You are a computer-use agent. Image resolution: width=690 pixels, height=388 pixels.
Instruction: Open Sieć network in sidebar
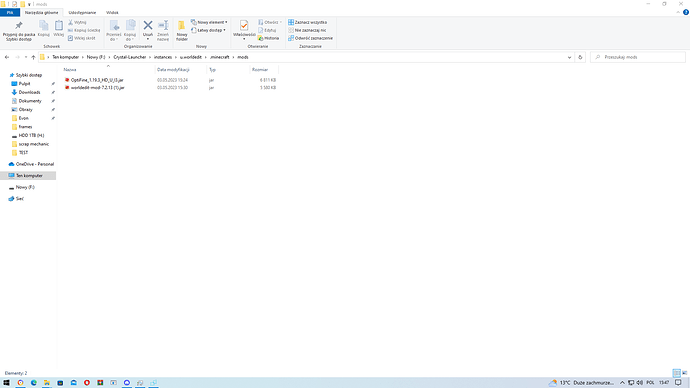[x=20, y=199]
